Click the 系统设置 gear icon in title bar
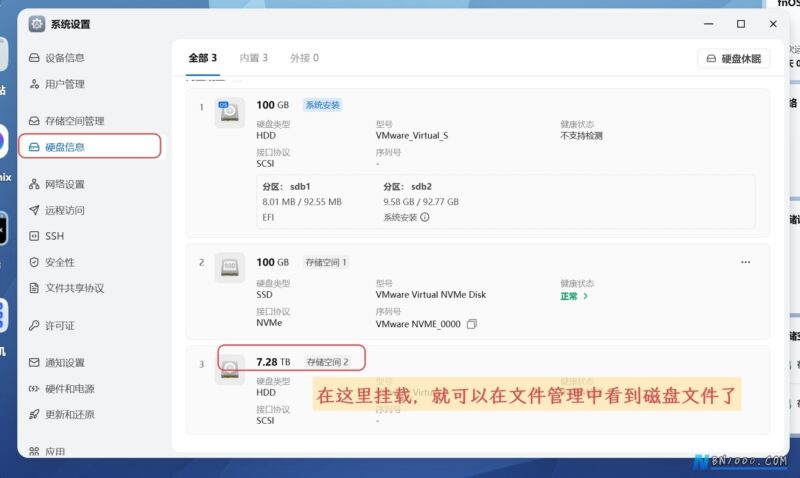The height and width of the screenshot is (478, 800). click(37, 24)
